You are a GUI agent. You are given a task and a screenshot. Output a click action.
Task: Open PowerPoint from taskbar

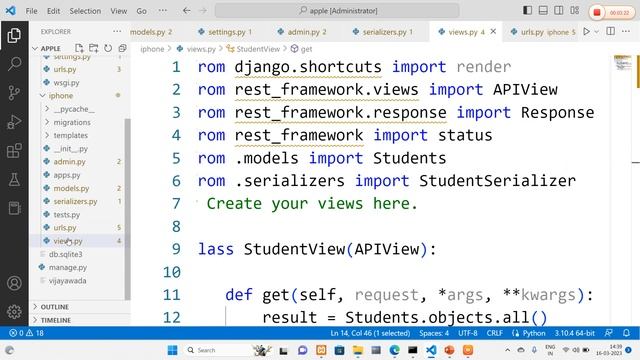pos(449,350)
